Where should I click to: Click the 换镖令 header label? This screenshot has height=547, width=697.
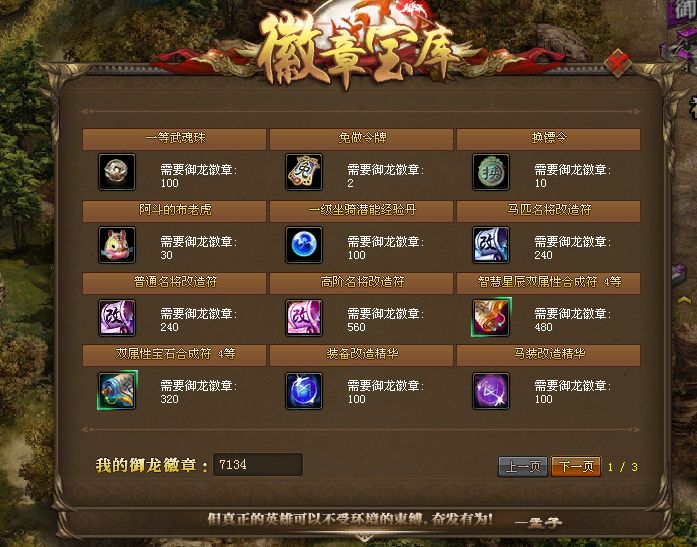pos(549,139)
